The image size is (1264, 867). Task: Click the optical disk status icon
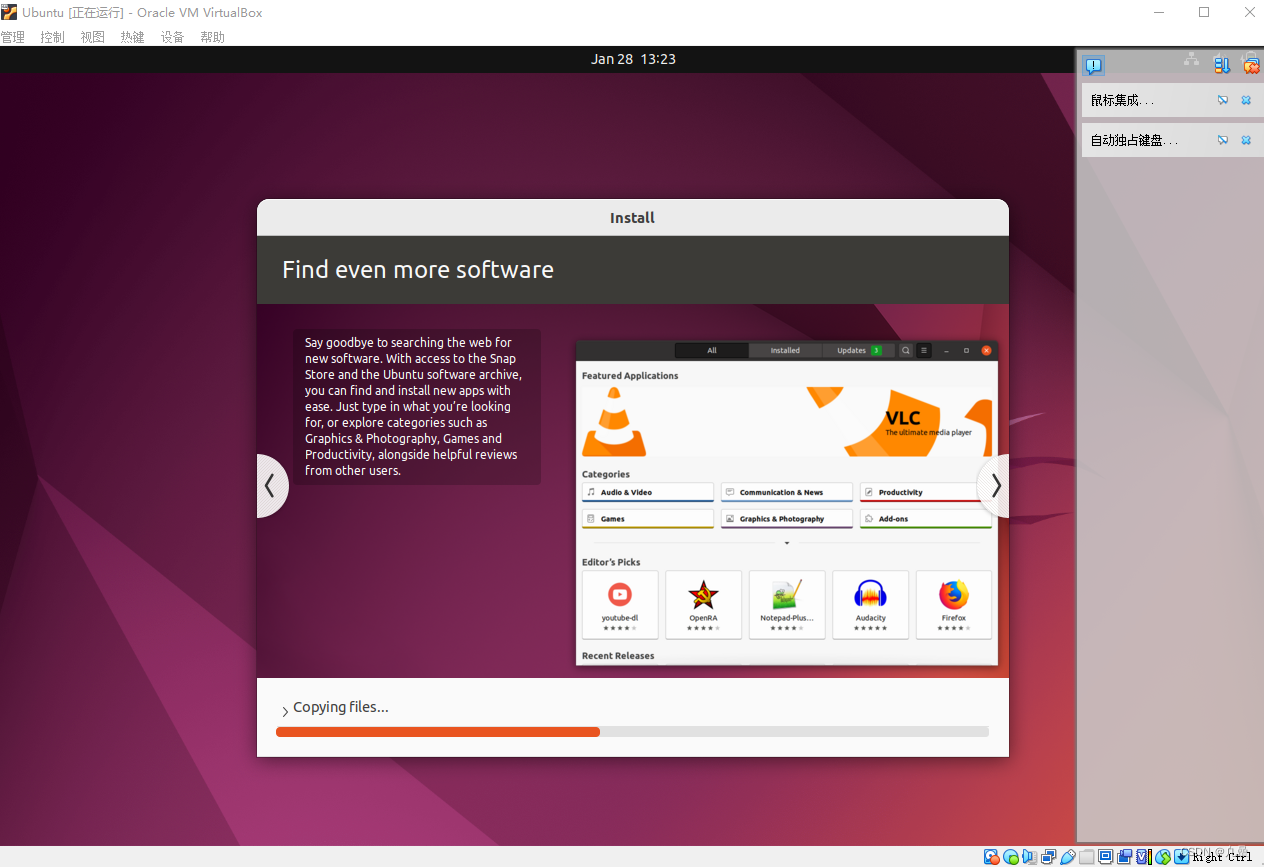[x=1011, y=857]
